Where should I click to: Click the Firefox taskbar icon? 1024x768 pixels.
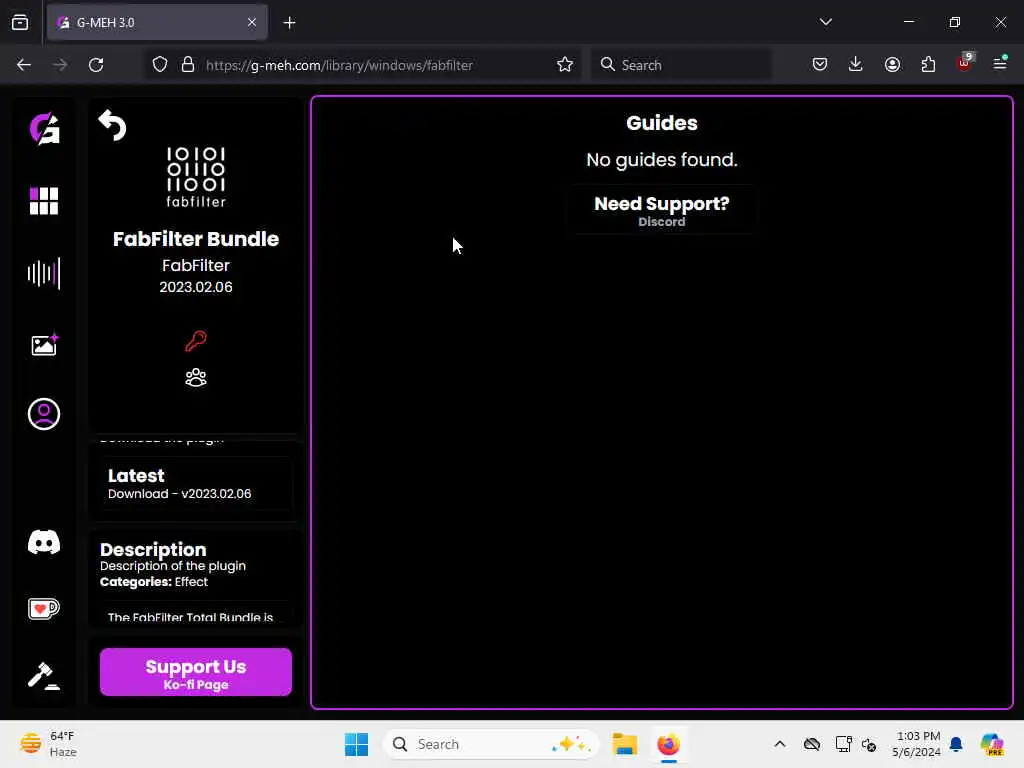click(668, 744)
